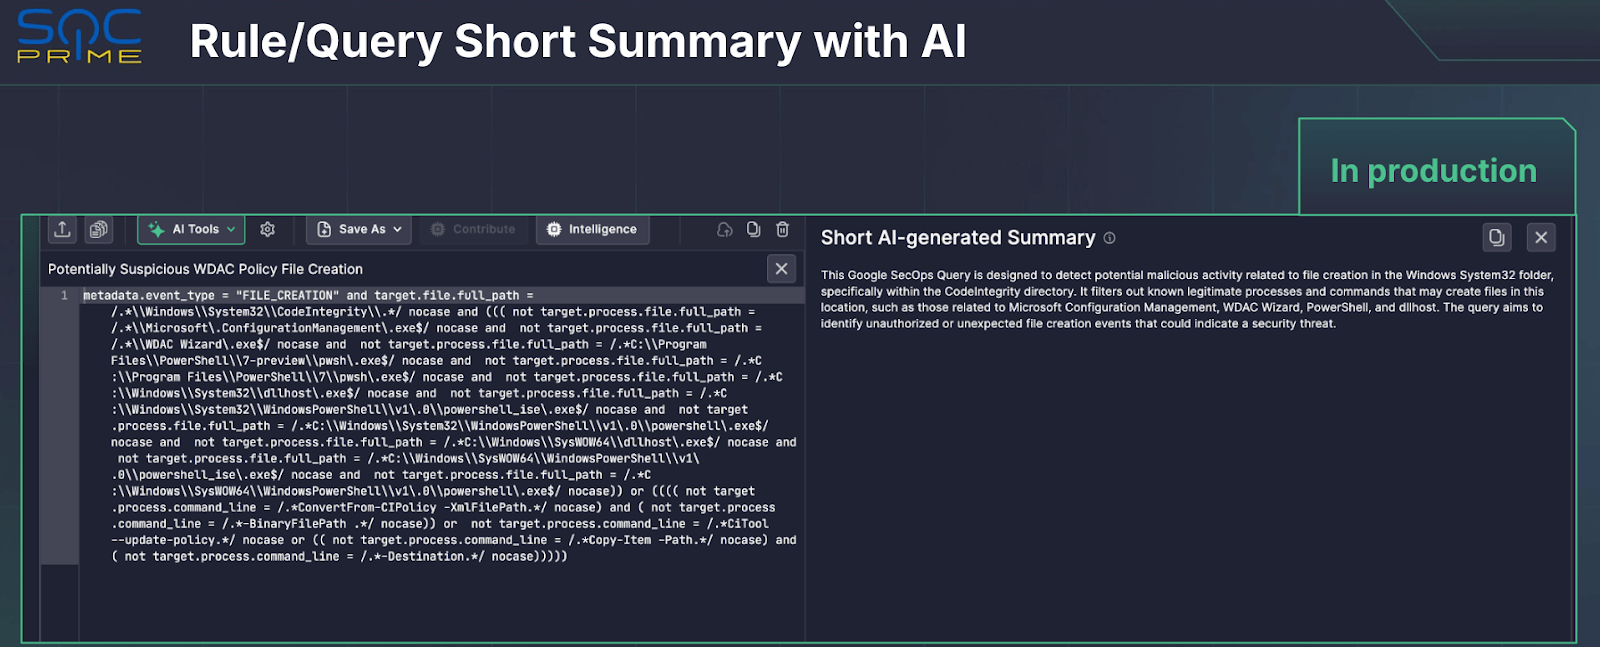This screenshot has width=1600, height=647.
Task: Click the 'metadata.event_type' text in the query
Action: pyautogui.click(x=149, y=296)
